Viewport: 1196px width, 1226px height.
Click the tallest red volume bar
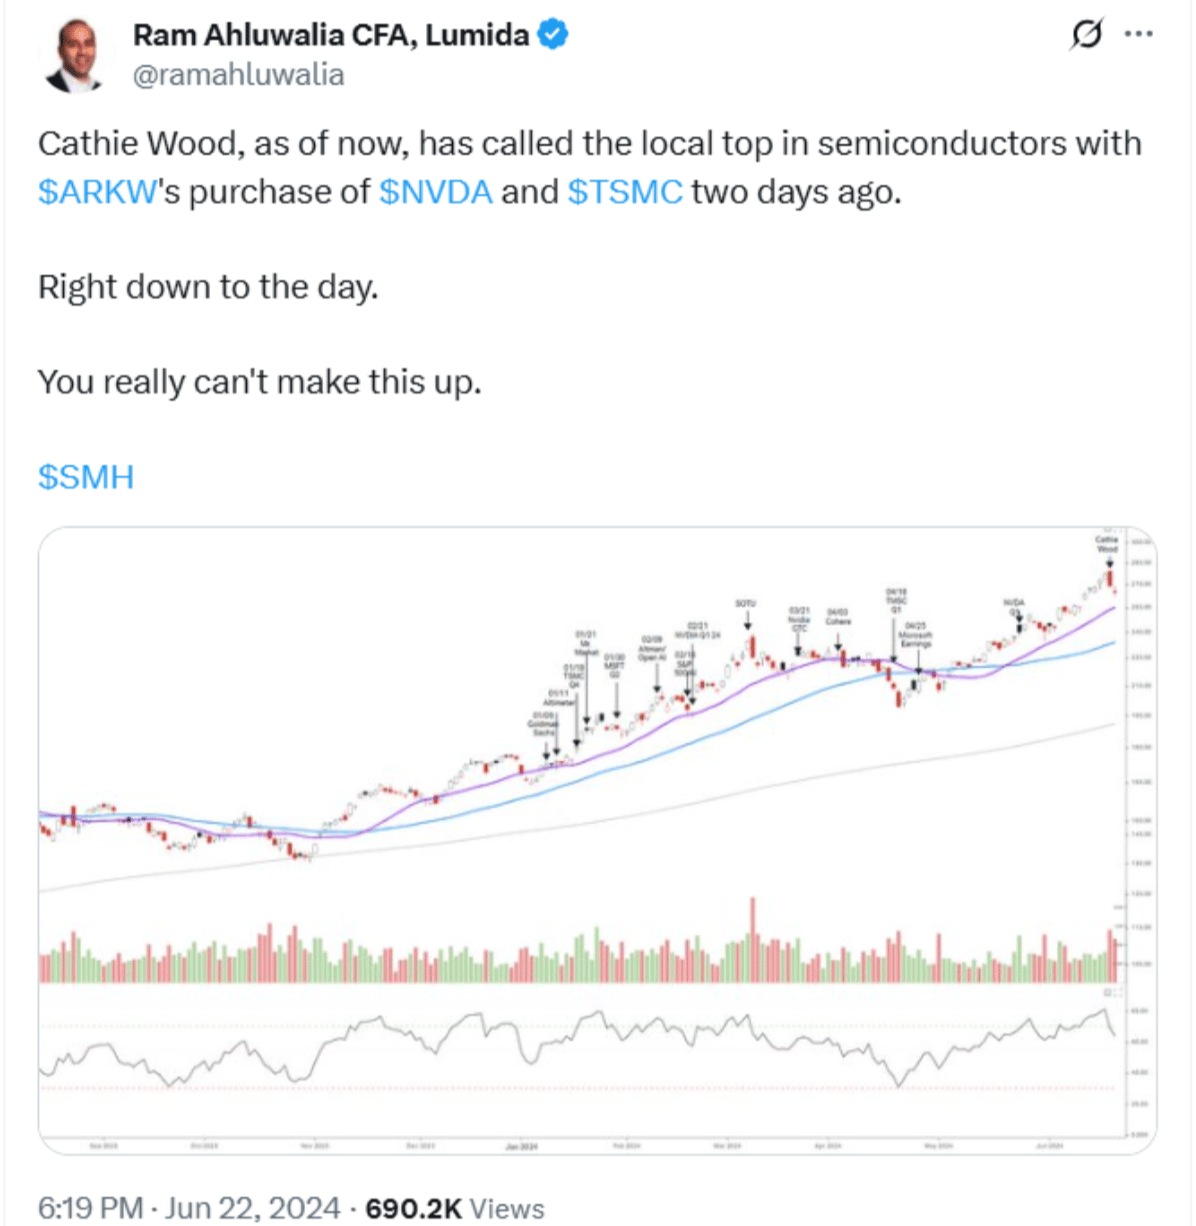752,940
